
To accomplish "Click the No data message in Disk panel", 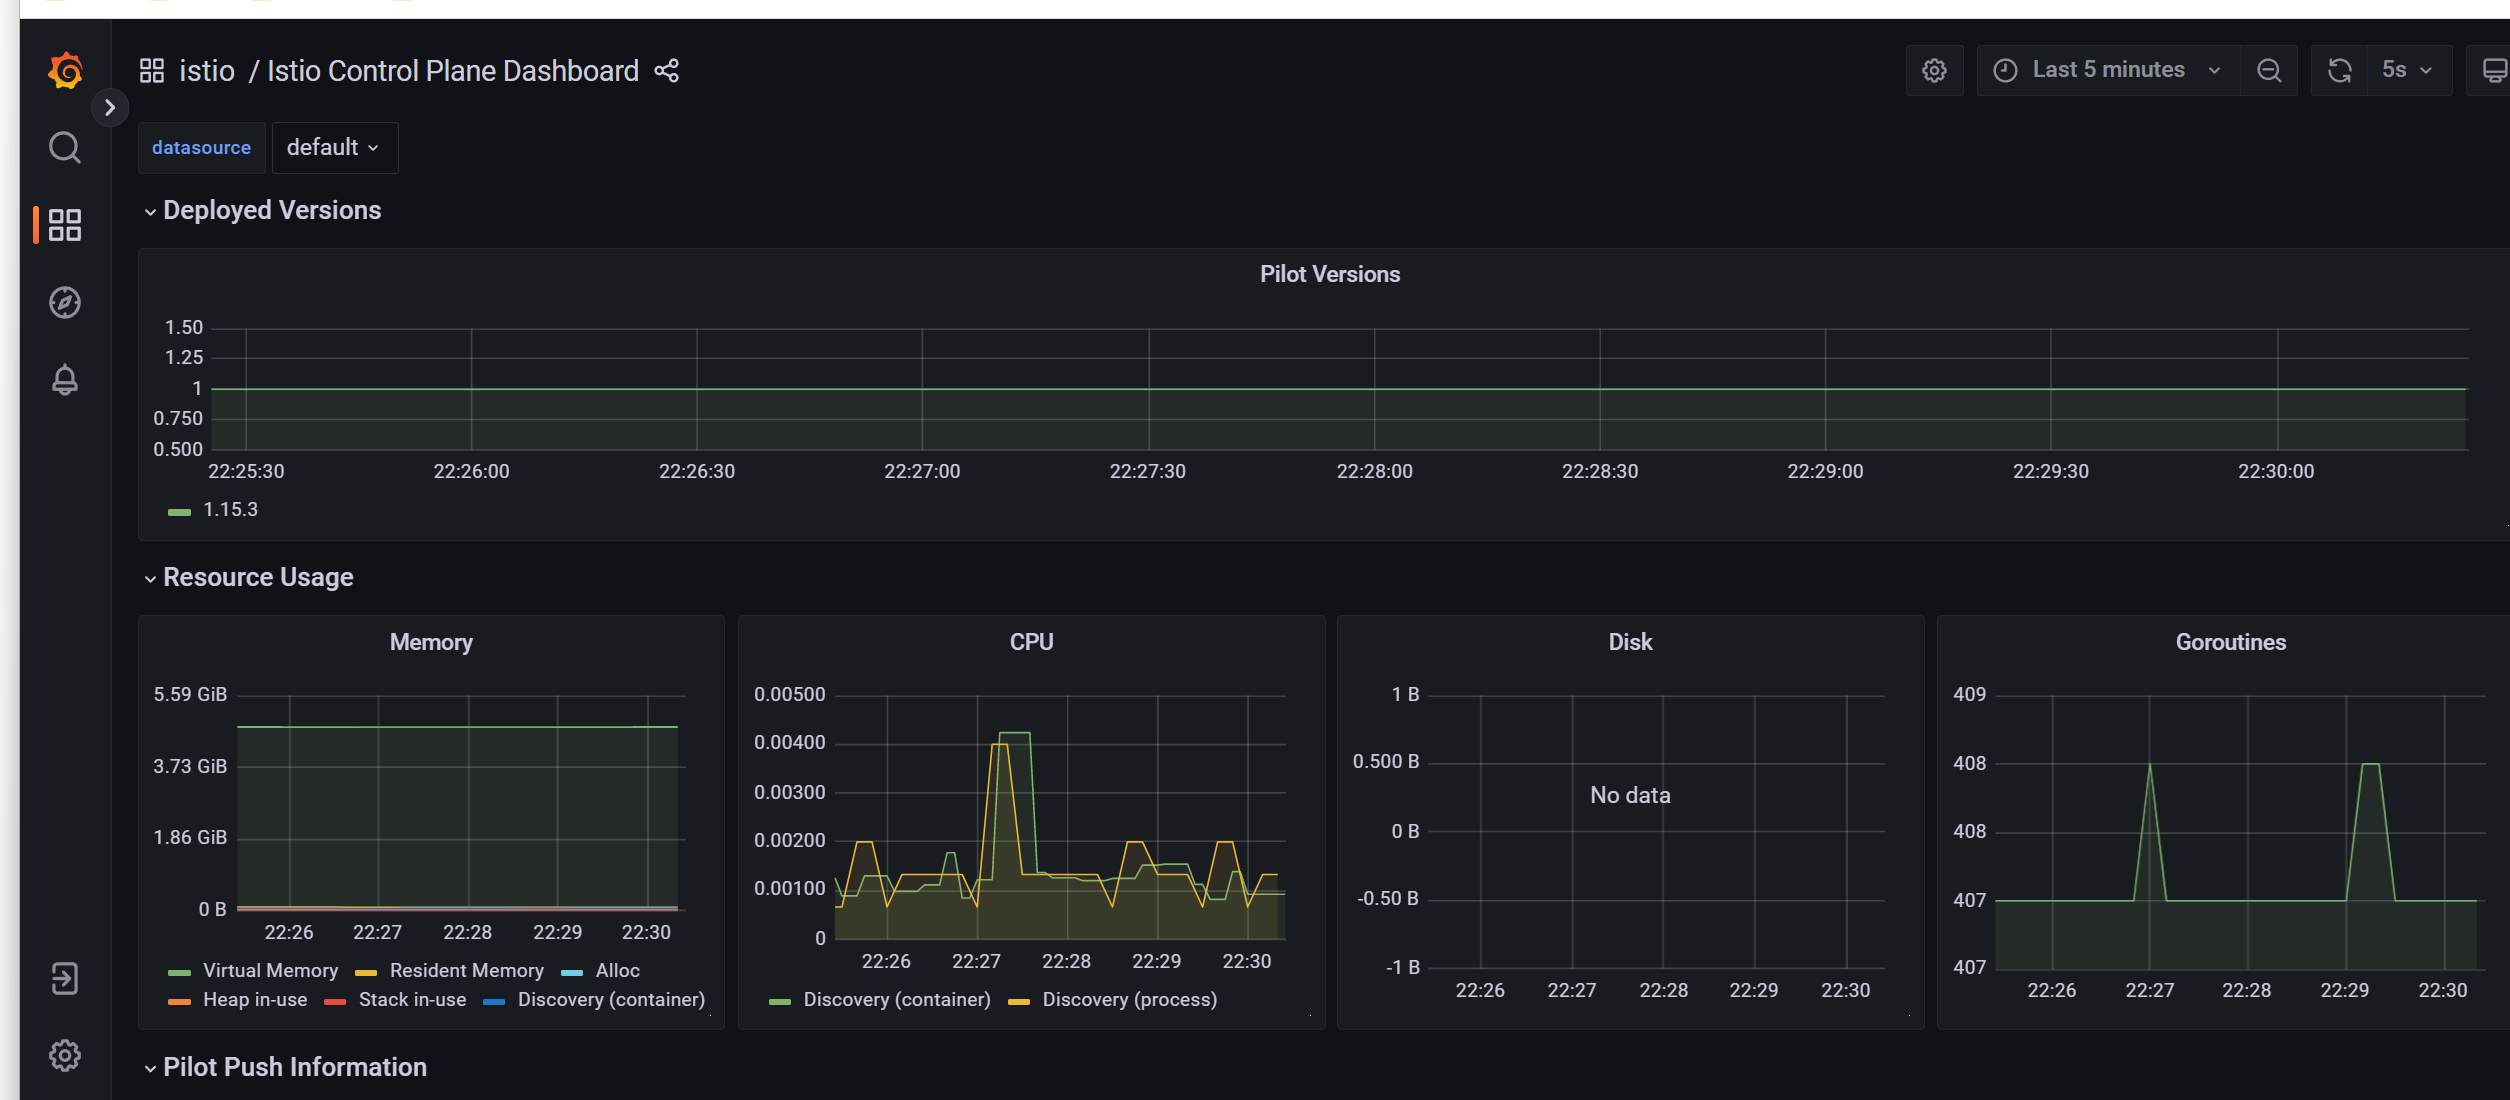I will [1630, 795].
